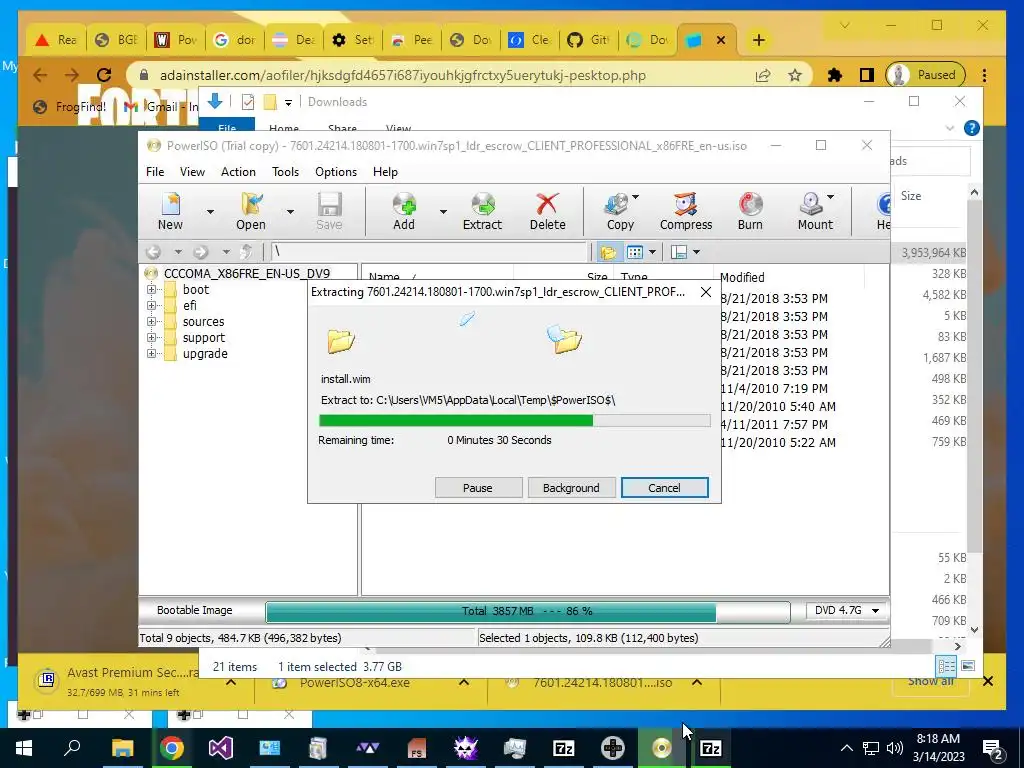1024x768 pixels.
Task: Open the view mode dropdown arrow
Action: (652, 252)
